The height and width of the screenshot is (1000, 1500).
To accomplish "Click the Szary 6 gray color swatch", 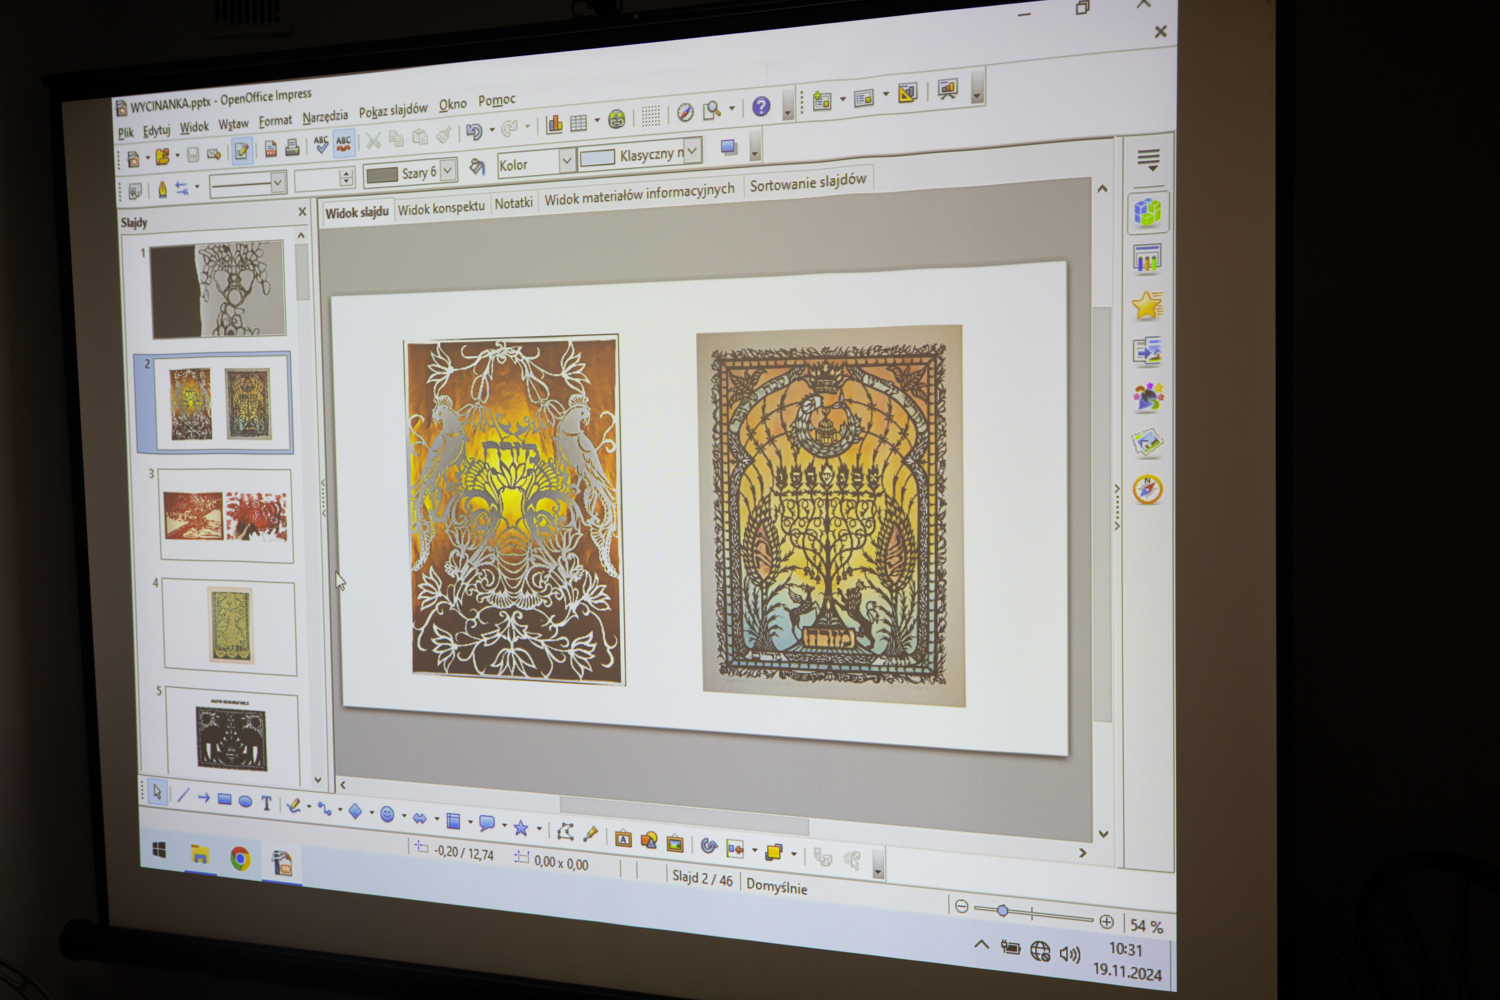I will tap(382, 175).
